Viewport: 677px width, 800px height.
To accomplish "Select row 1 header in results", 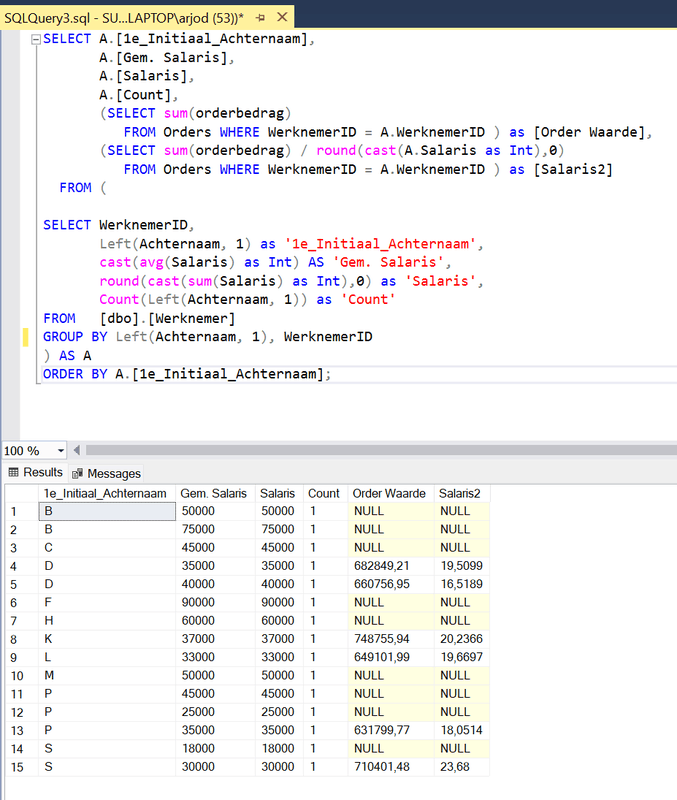I will pos(21,511).
